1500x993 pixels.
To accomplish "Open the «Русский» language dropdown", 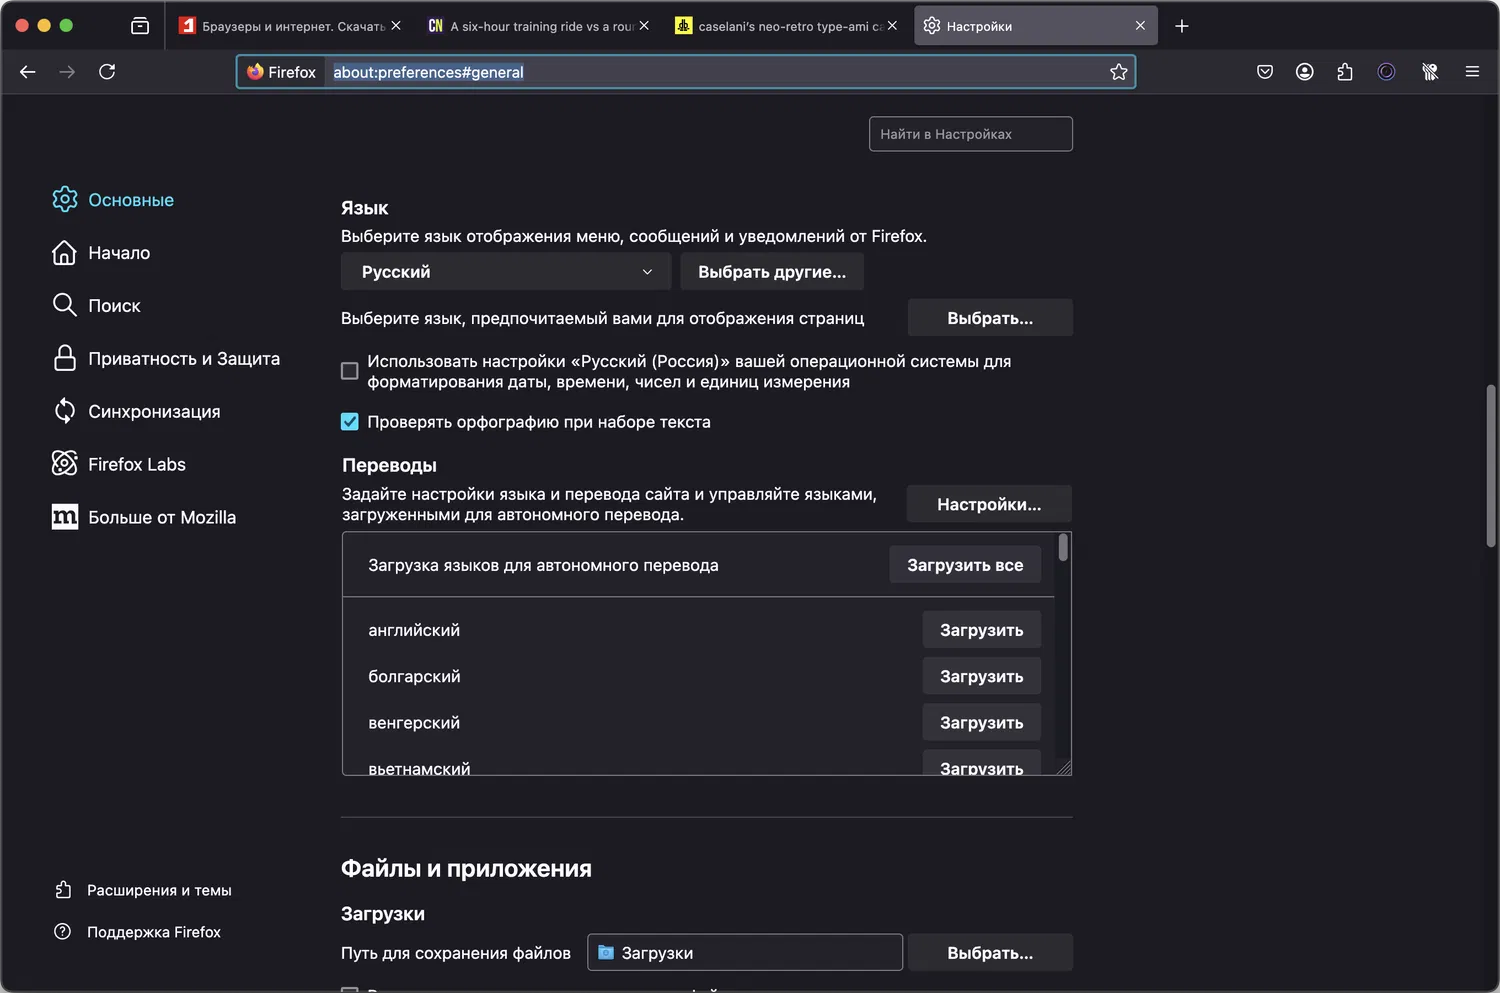I will [x=506, y=272].
